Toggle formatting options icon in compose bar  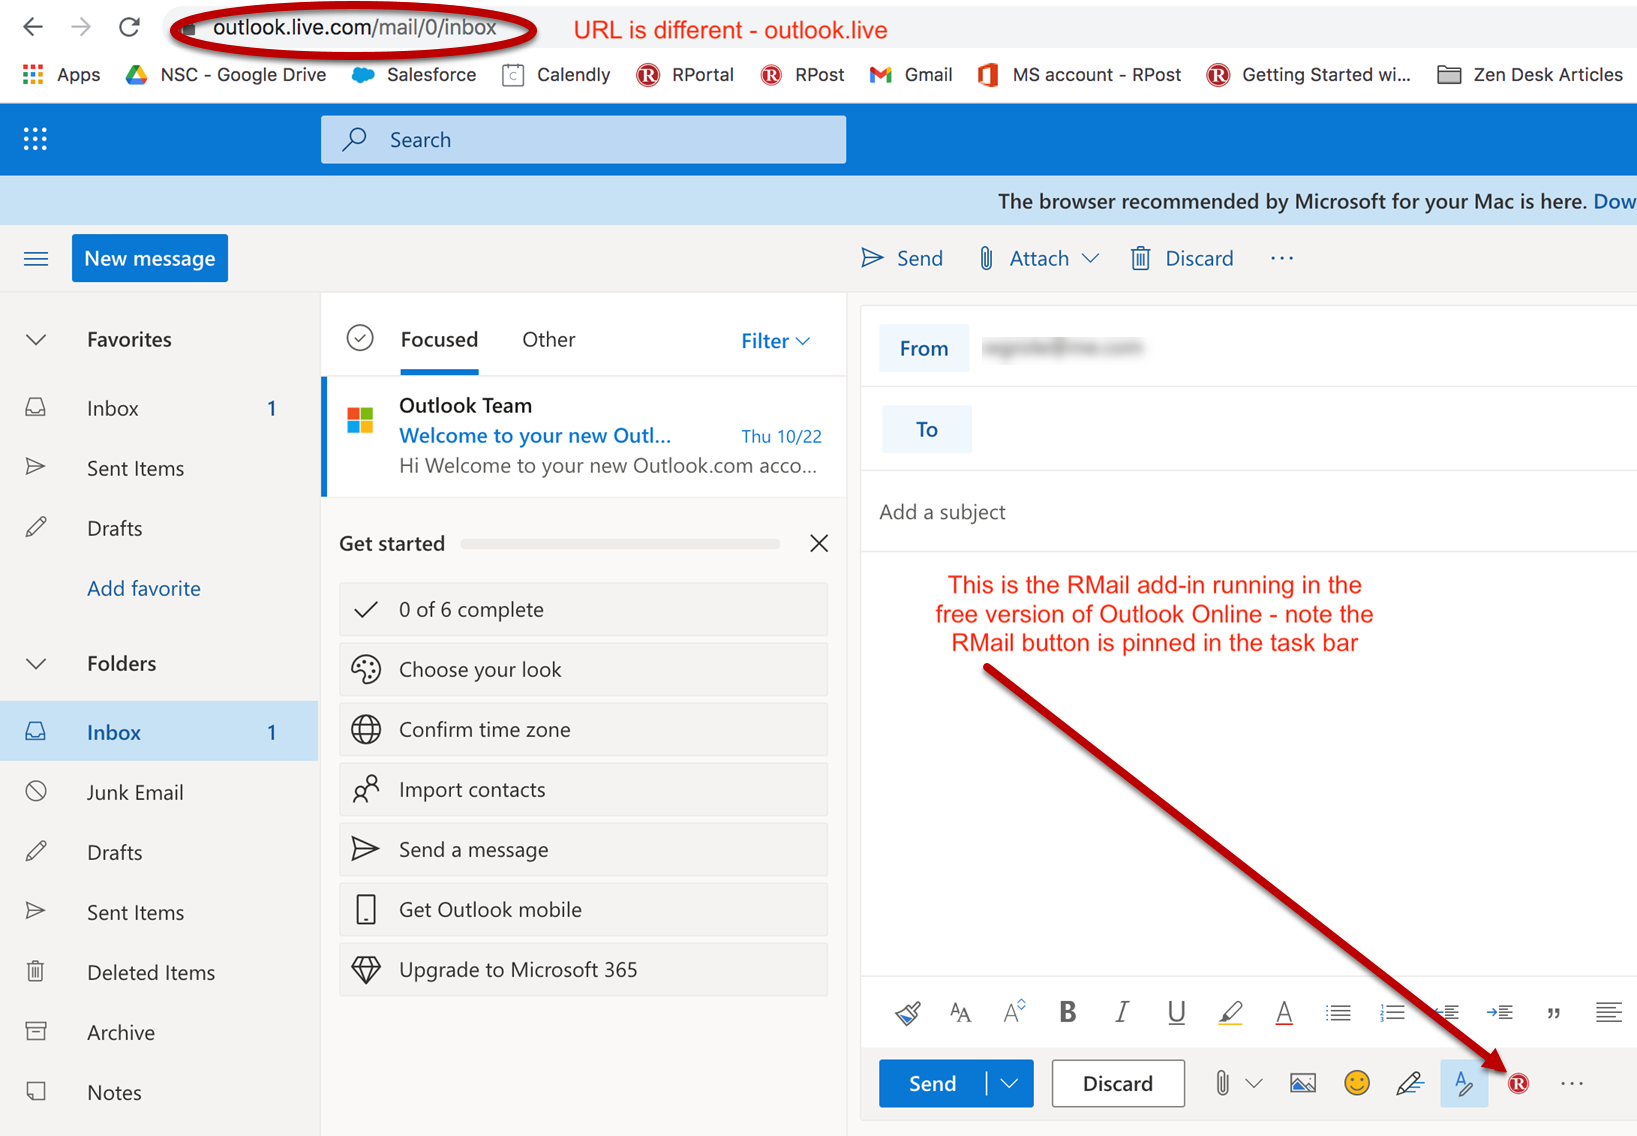1464,1083
